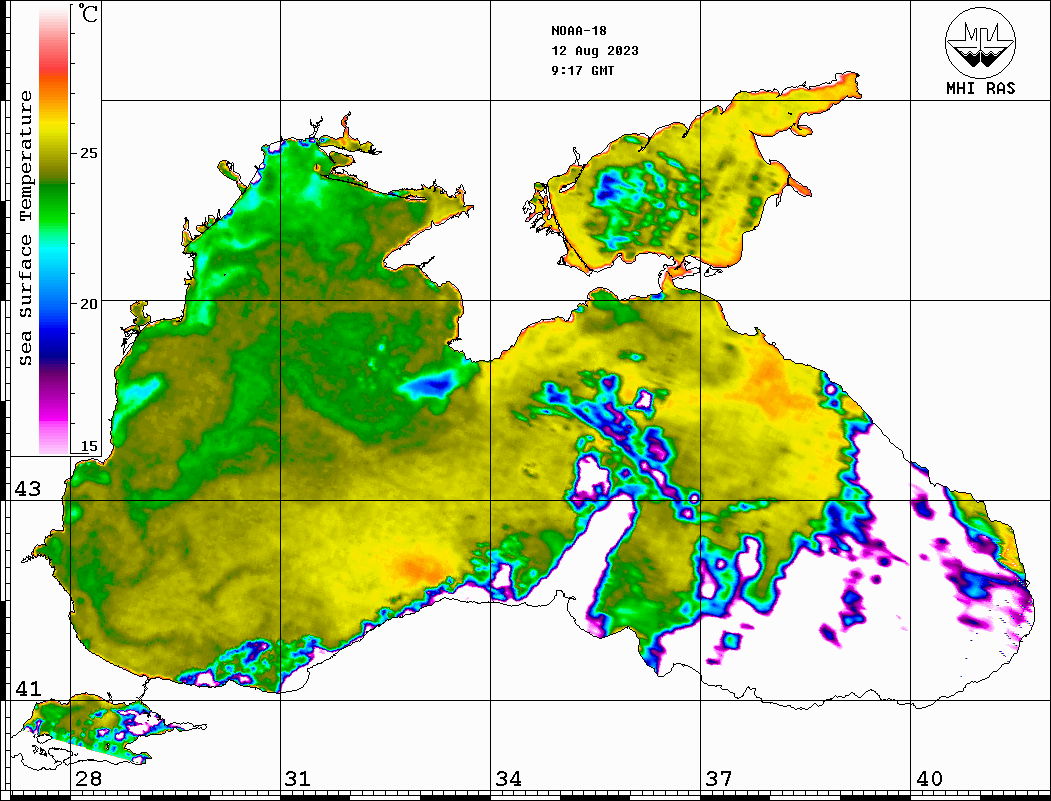Click longitude label '37'

point(719,778)
